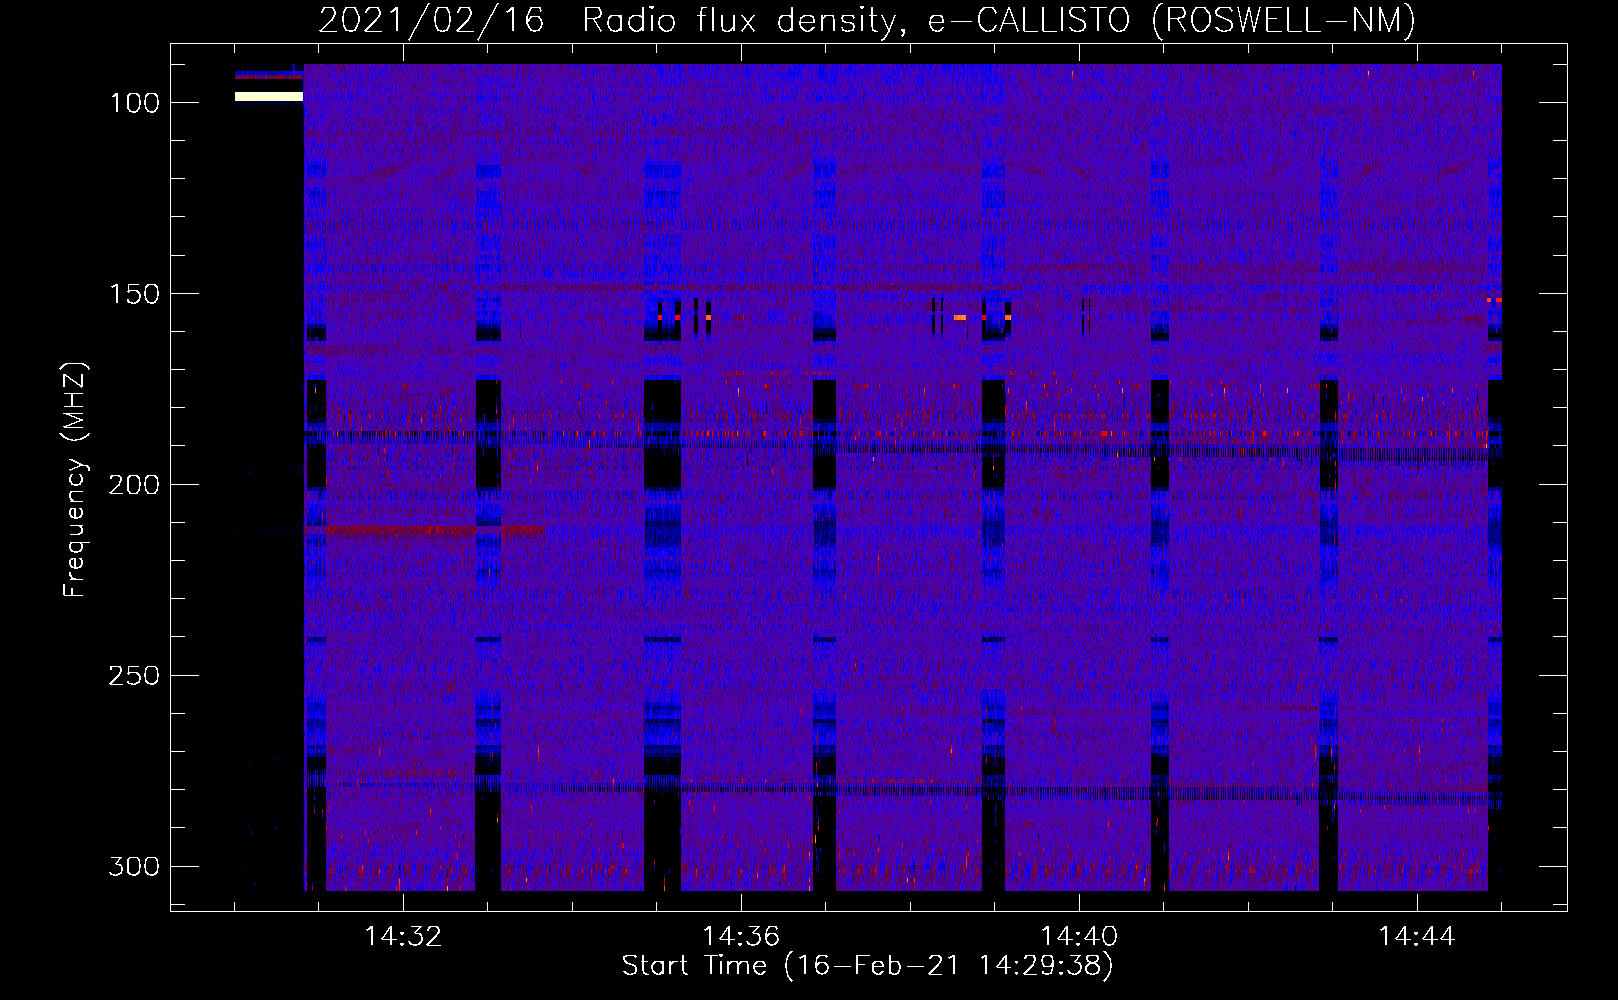Click the 14:36 time tick label

pos(741,936)
